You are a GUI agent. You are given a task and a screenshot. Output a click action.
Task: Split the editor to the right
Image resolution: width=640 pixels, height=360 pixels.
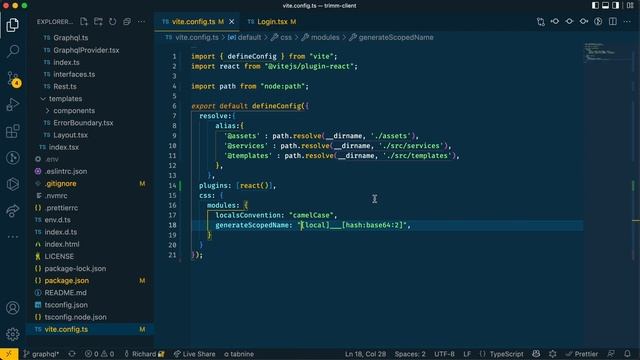[613, 22]
